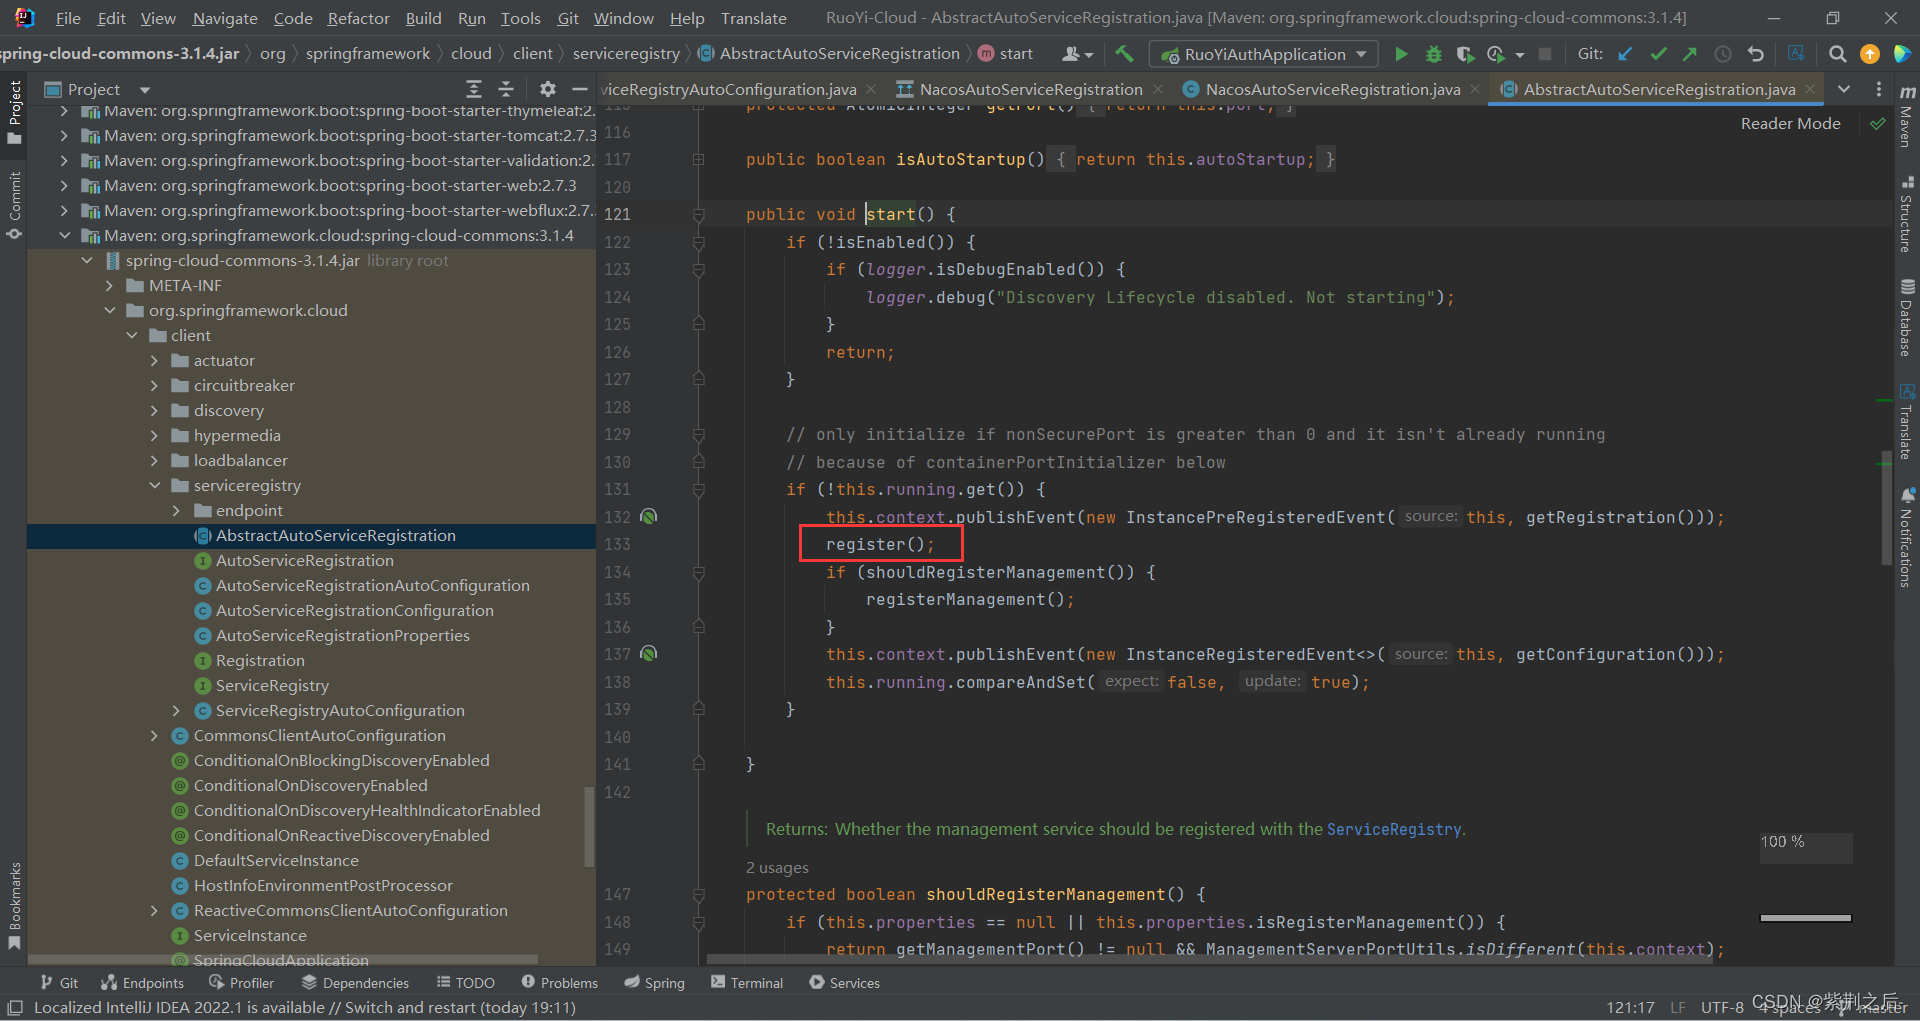Expand ServiceRegistryAutoConfiguration node
Viewport: 1920px width, 1021px height.
177,711
